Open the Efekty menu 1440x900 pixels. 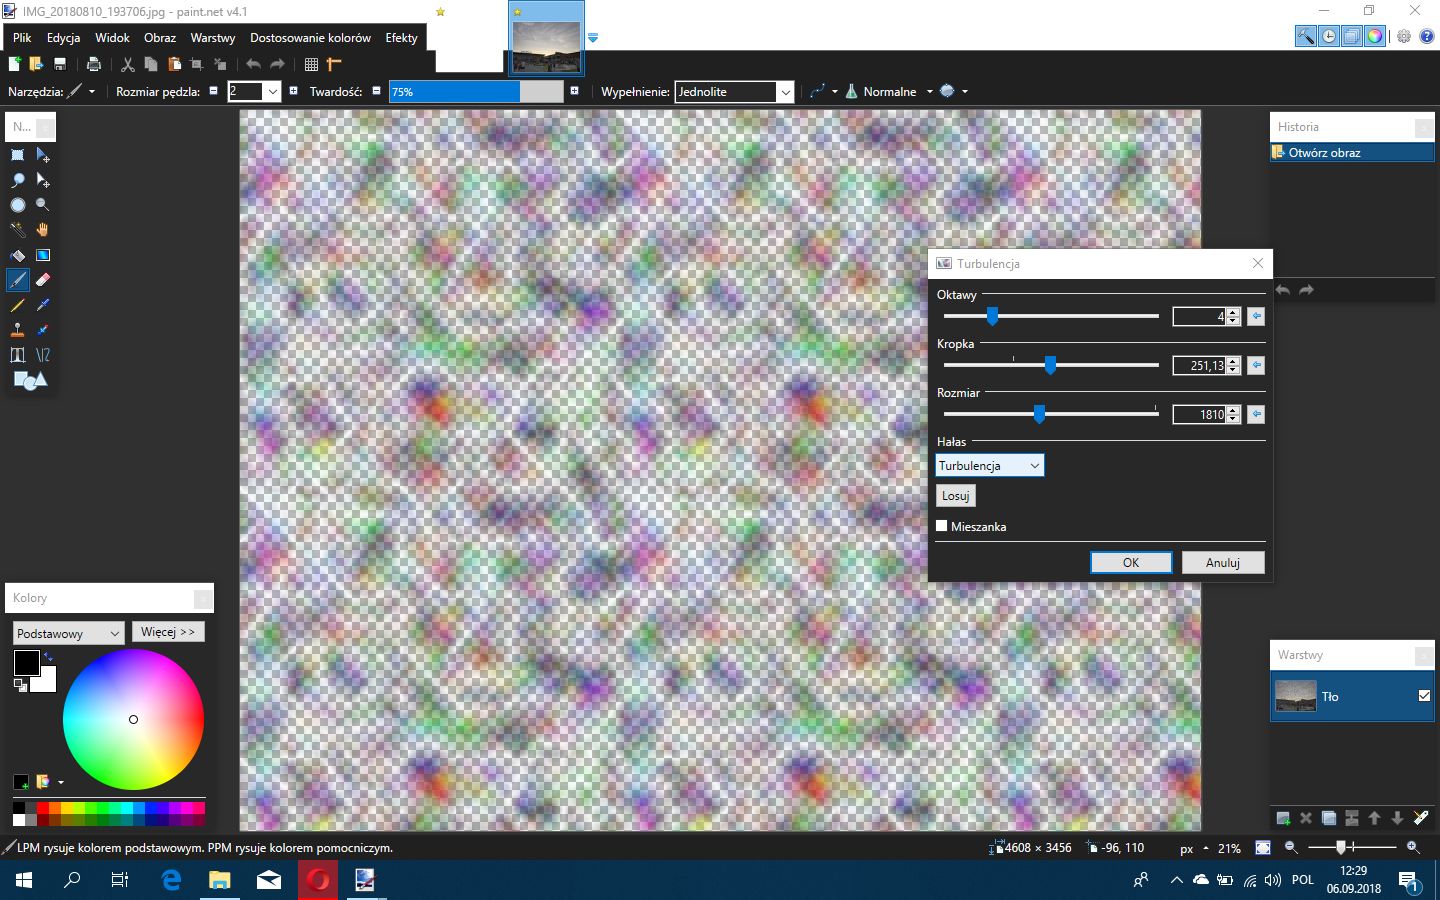click(x=401, y=37)
